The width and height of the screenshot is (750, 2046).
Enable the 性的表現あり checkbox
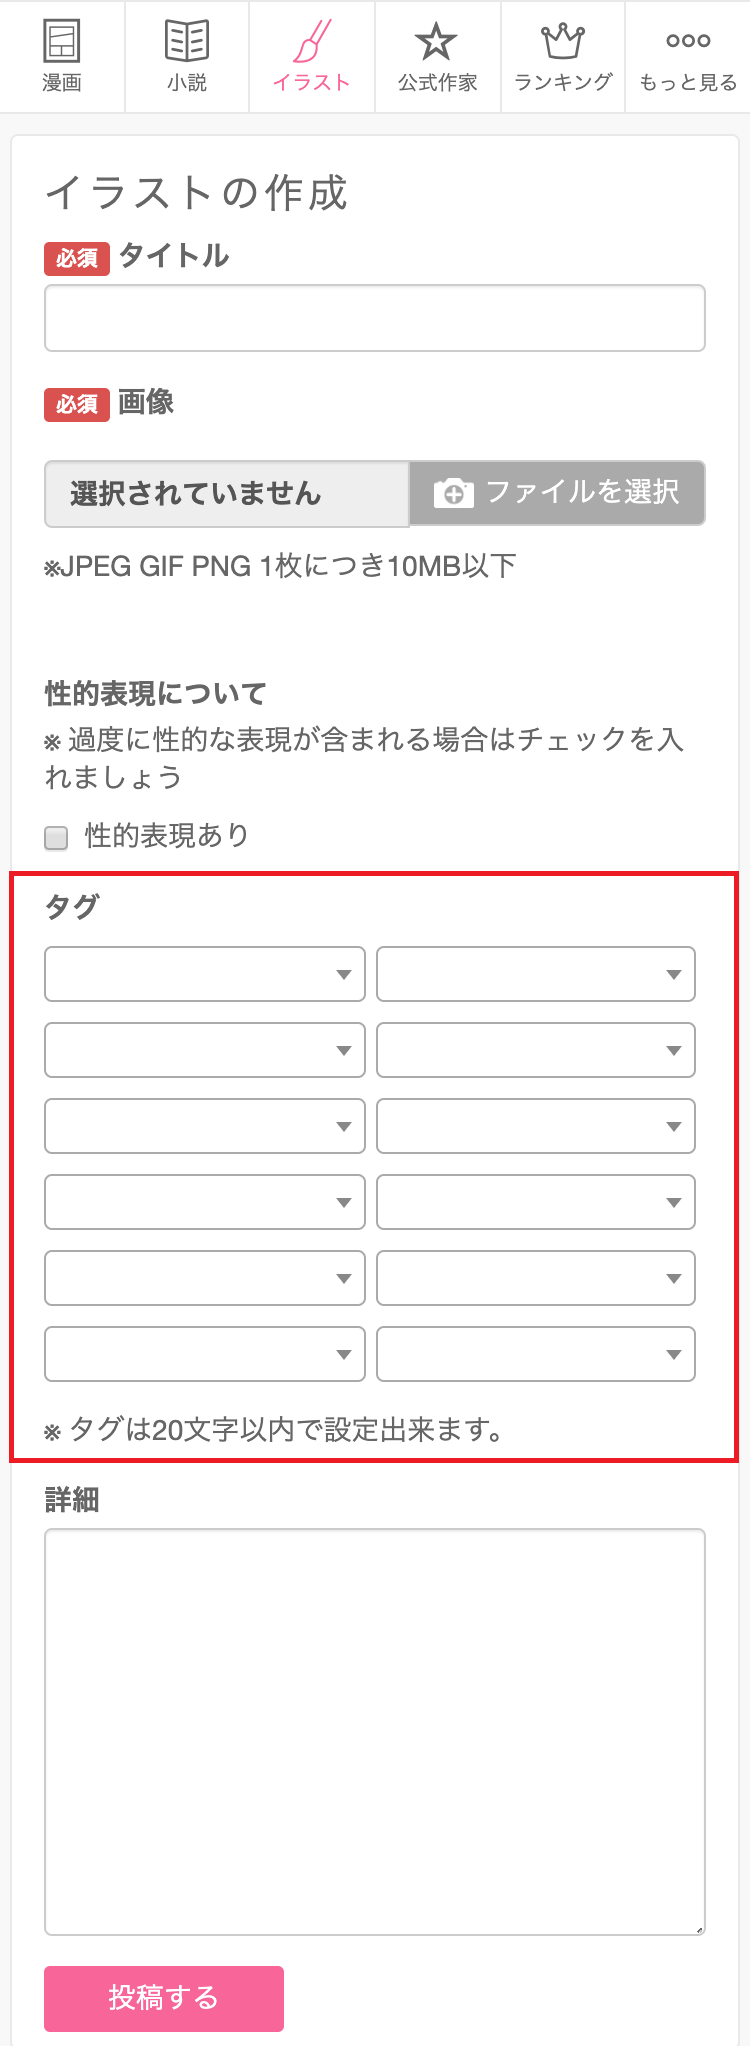click(57, 837)
